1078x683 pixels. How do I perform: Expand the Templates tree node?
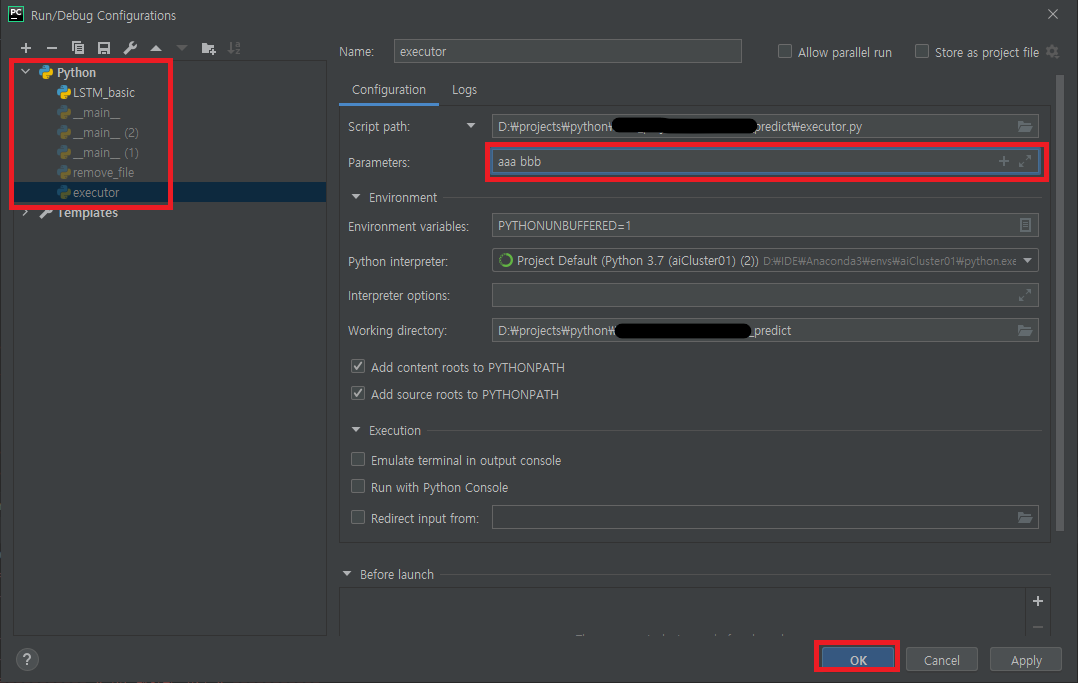[x=25, y=212]
